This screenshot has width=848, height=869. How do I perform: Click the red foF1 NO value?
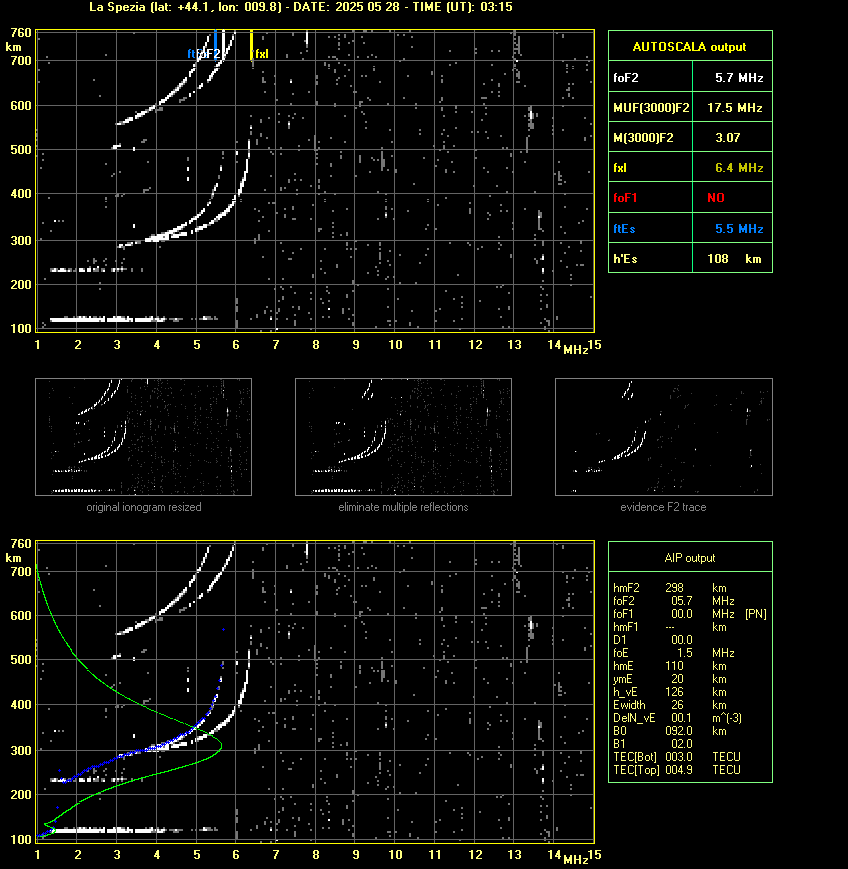coord(716,198)
